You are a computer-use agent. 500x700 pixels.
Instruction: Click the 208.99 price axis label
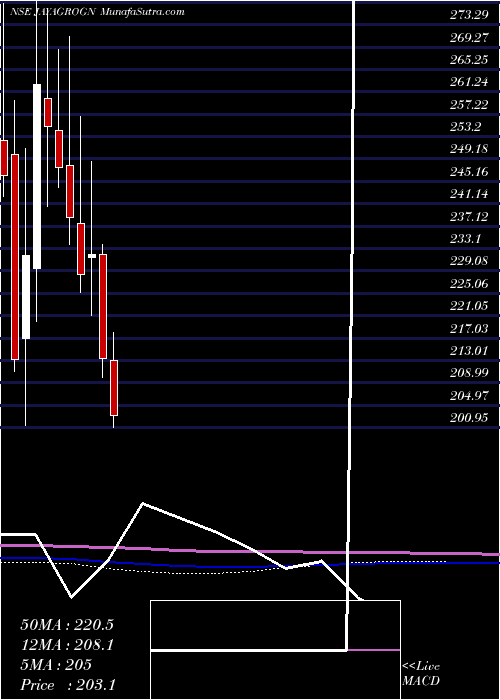(x=469, y=373)
